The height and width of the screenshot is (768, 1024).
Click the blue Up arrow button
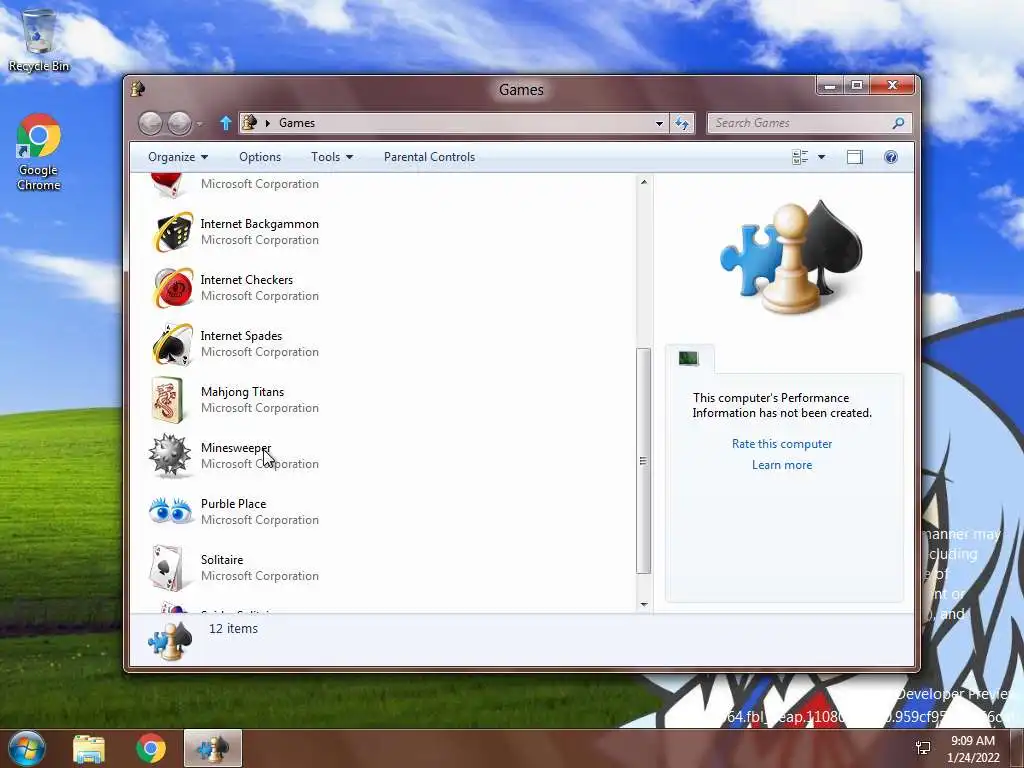pyautogui.click(x=225, y=123)
